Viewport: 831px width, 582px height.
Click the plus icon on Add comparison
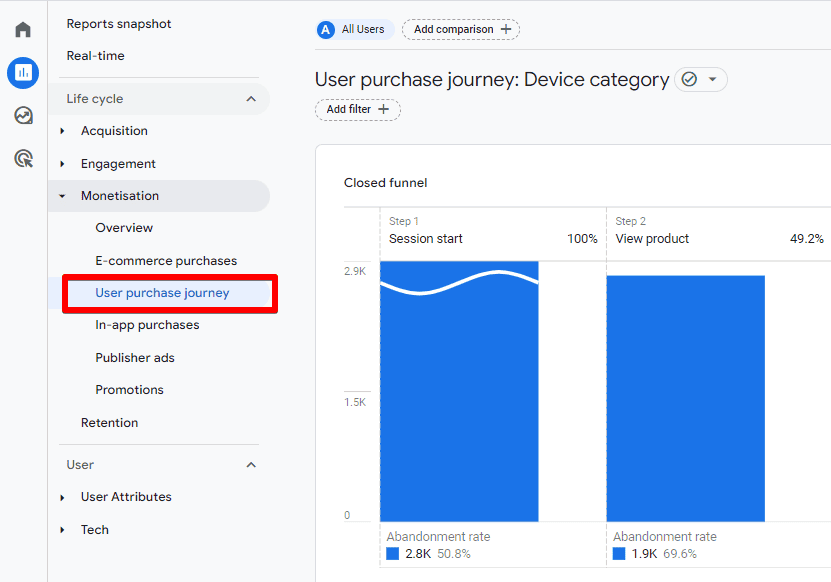click(508, 30)
